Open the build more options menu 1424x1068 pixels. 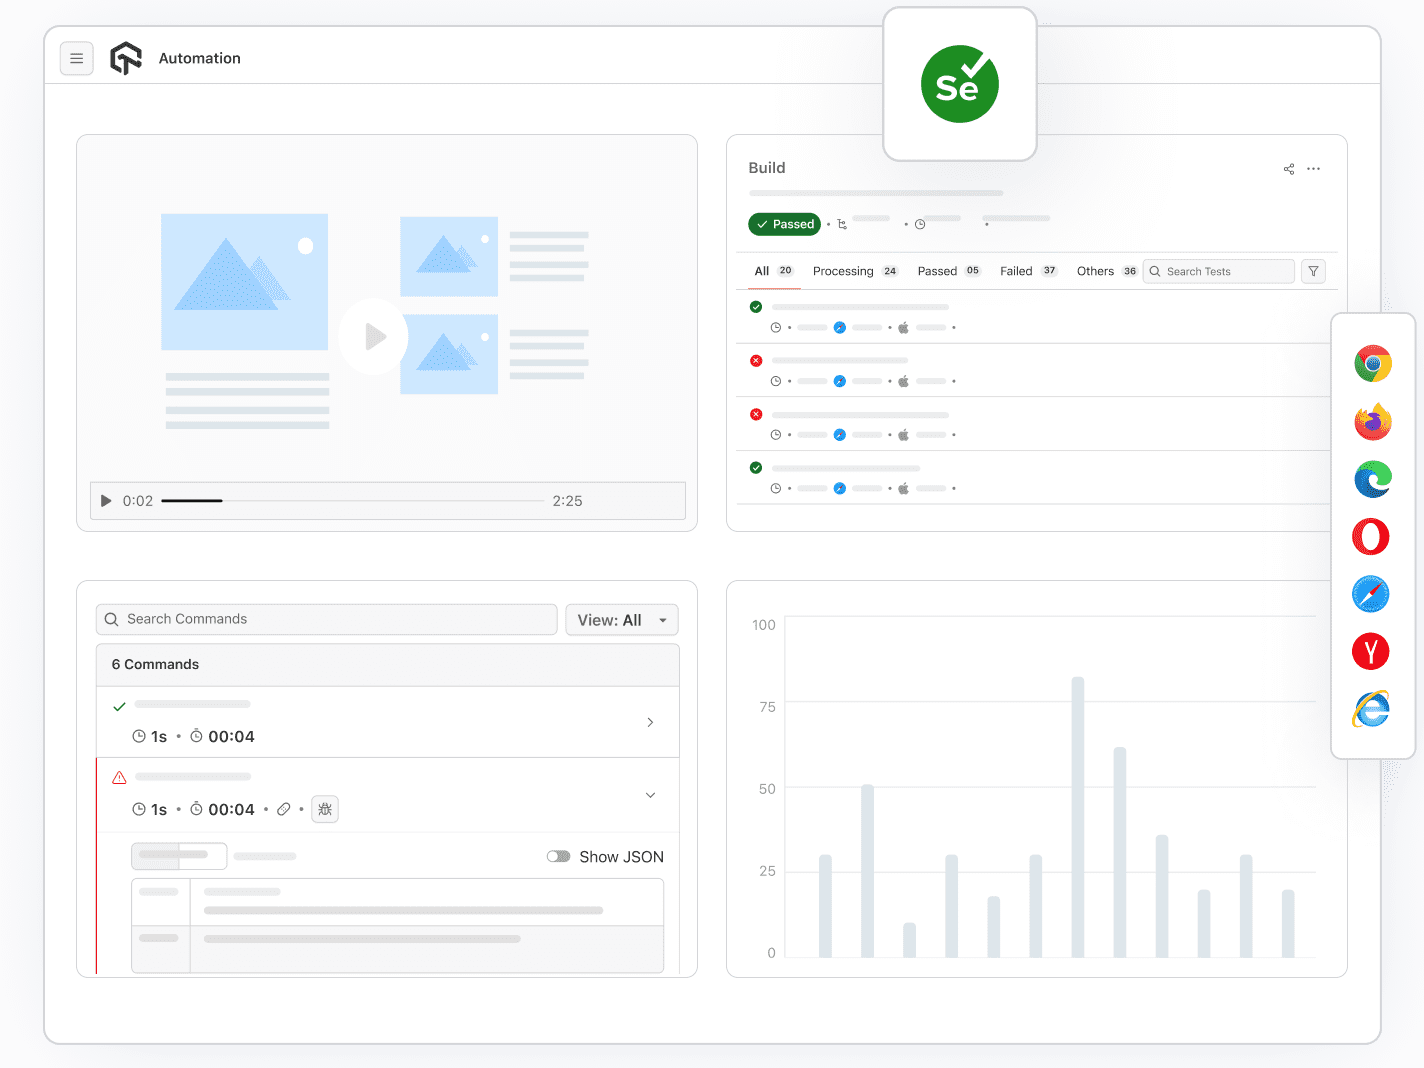[1314, 169]
